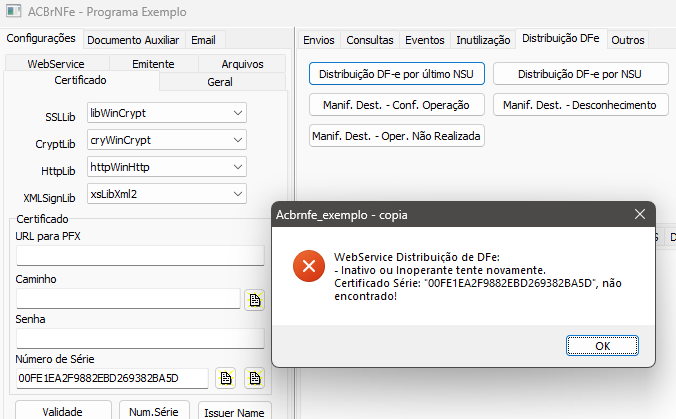
Task: Switch to the Geral tab
Action: [x=220, y=81]
